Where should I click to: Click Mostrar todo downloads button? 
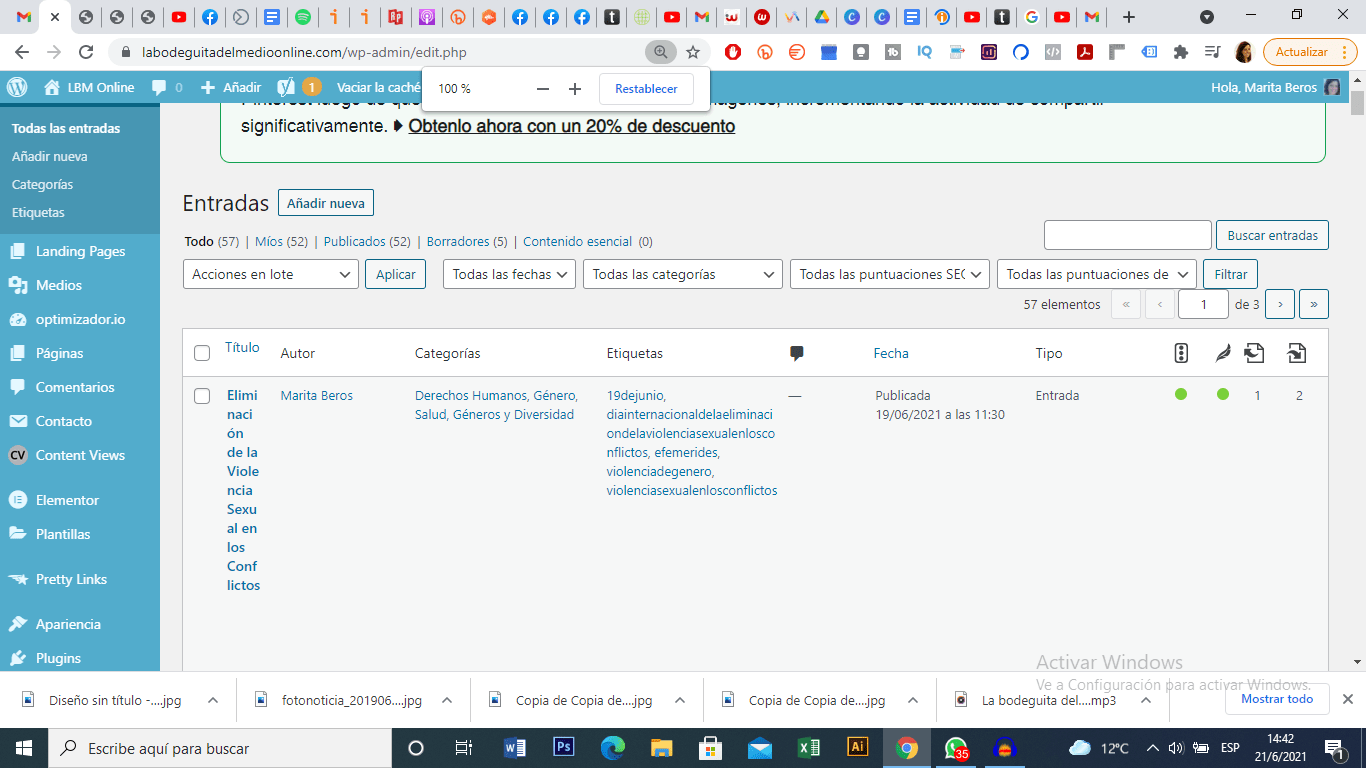[x=1277, y=699]
